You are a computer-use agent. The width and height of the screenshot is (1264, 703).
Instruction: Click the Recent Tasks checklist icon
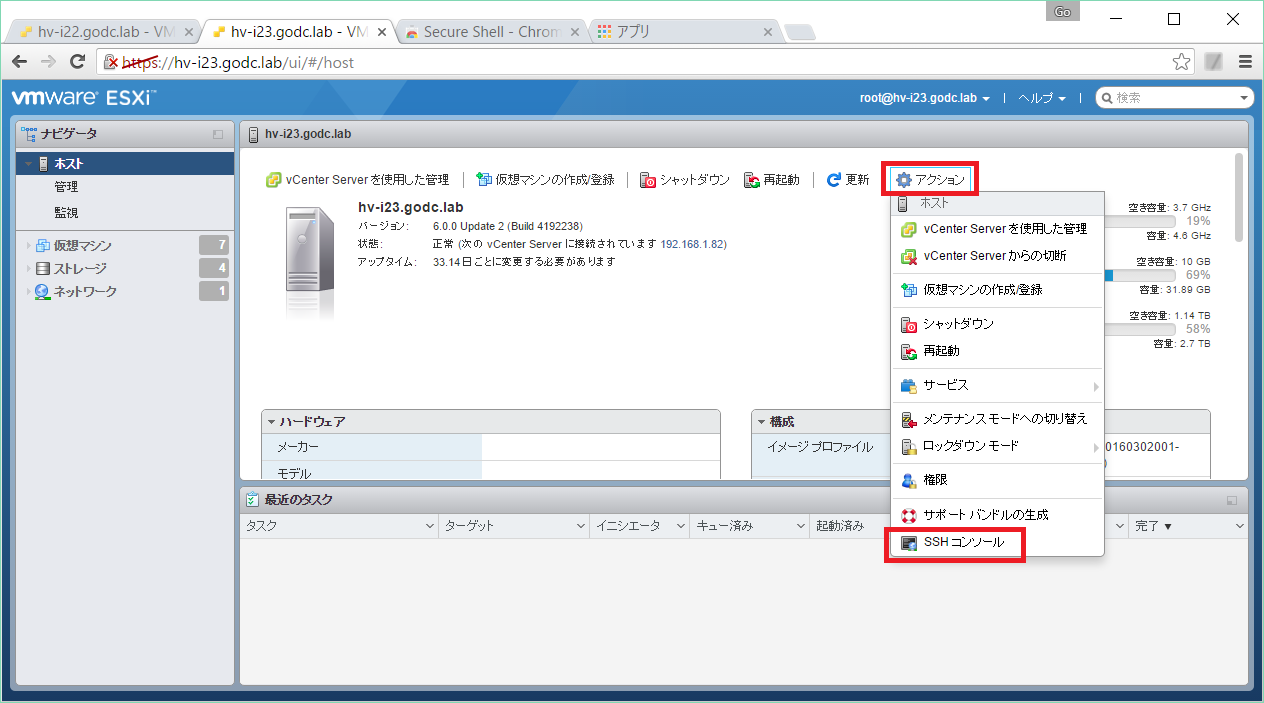252,500
